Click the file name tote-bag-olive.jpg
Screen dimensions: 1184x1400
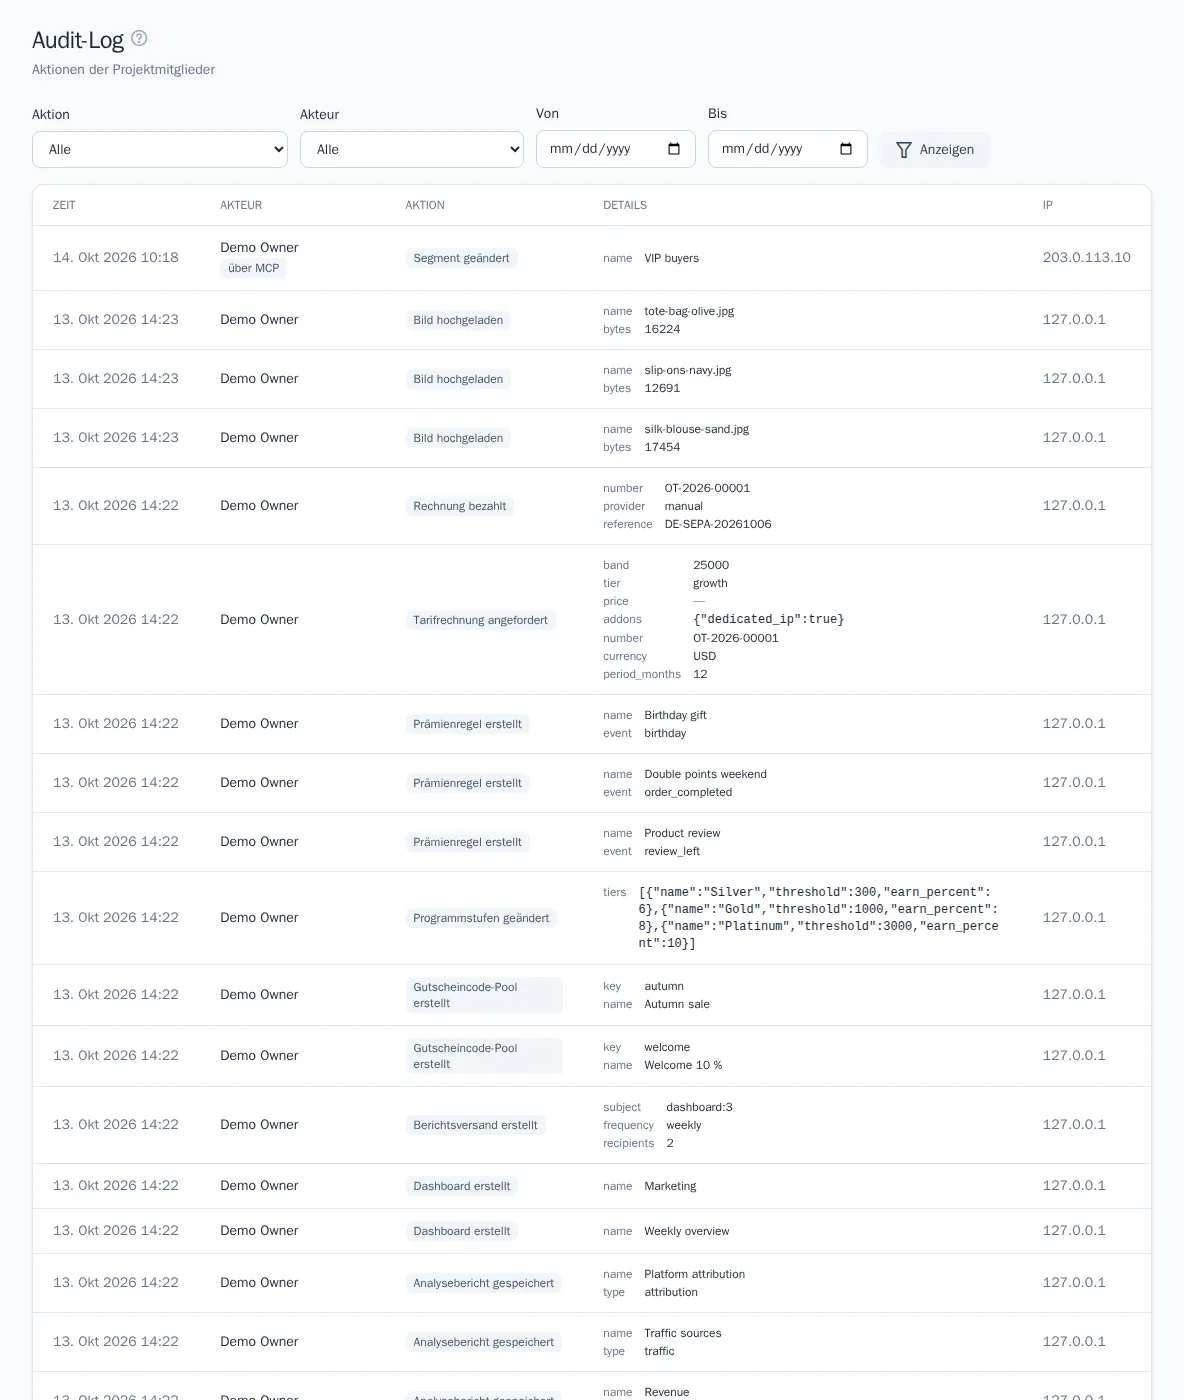(x=689, y=311)
